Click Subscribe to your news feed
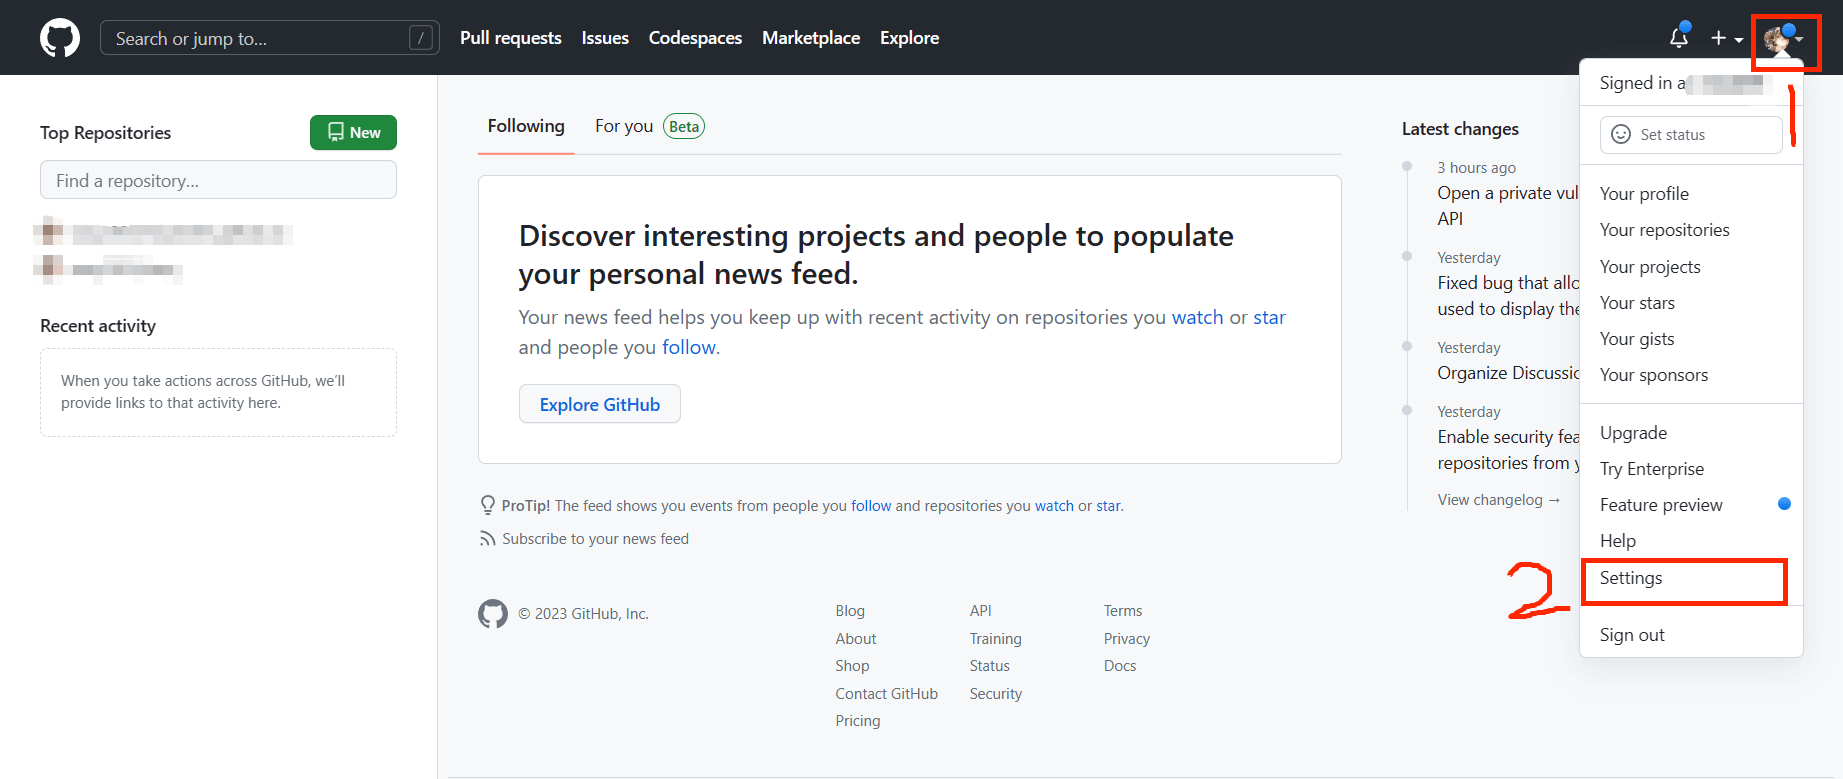Screen dimensions: 1843x779 tap(595, 538)
